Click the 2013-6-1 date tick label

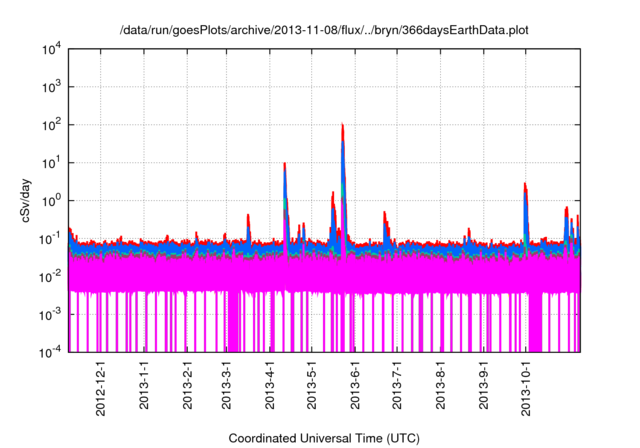pyautogui.click(x=355, y=385)
